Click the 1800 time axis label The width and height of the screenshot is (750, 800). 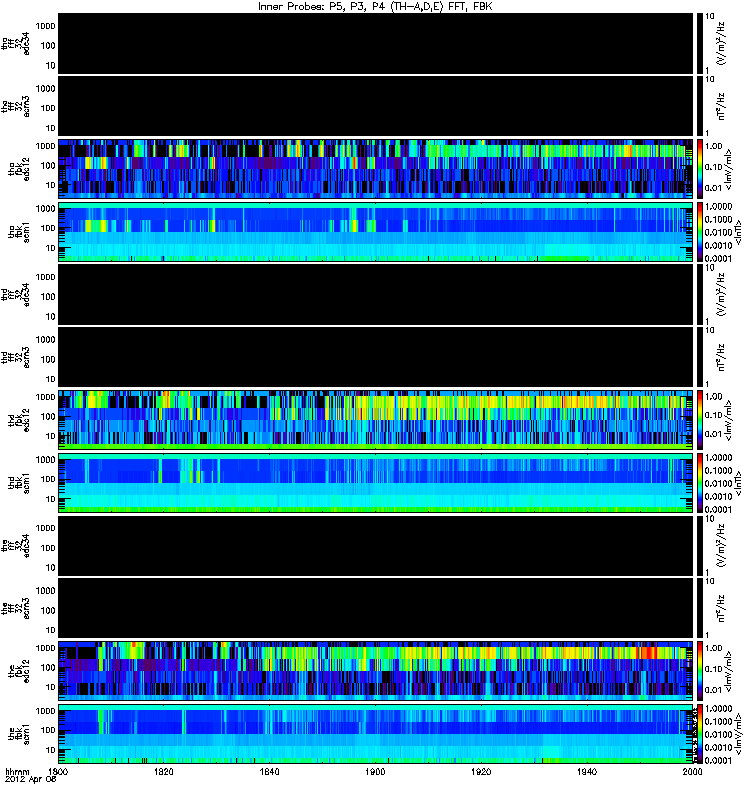[x=58, y=771]
